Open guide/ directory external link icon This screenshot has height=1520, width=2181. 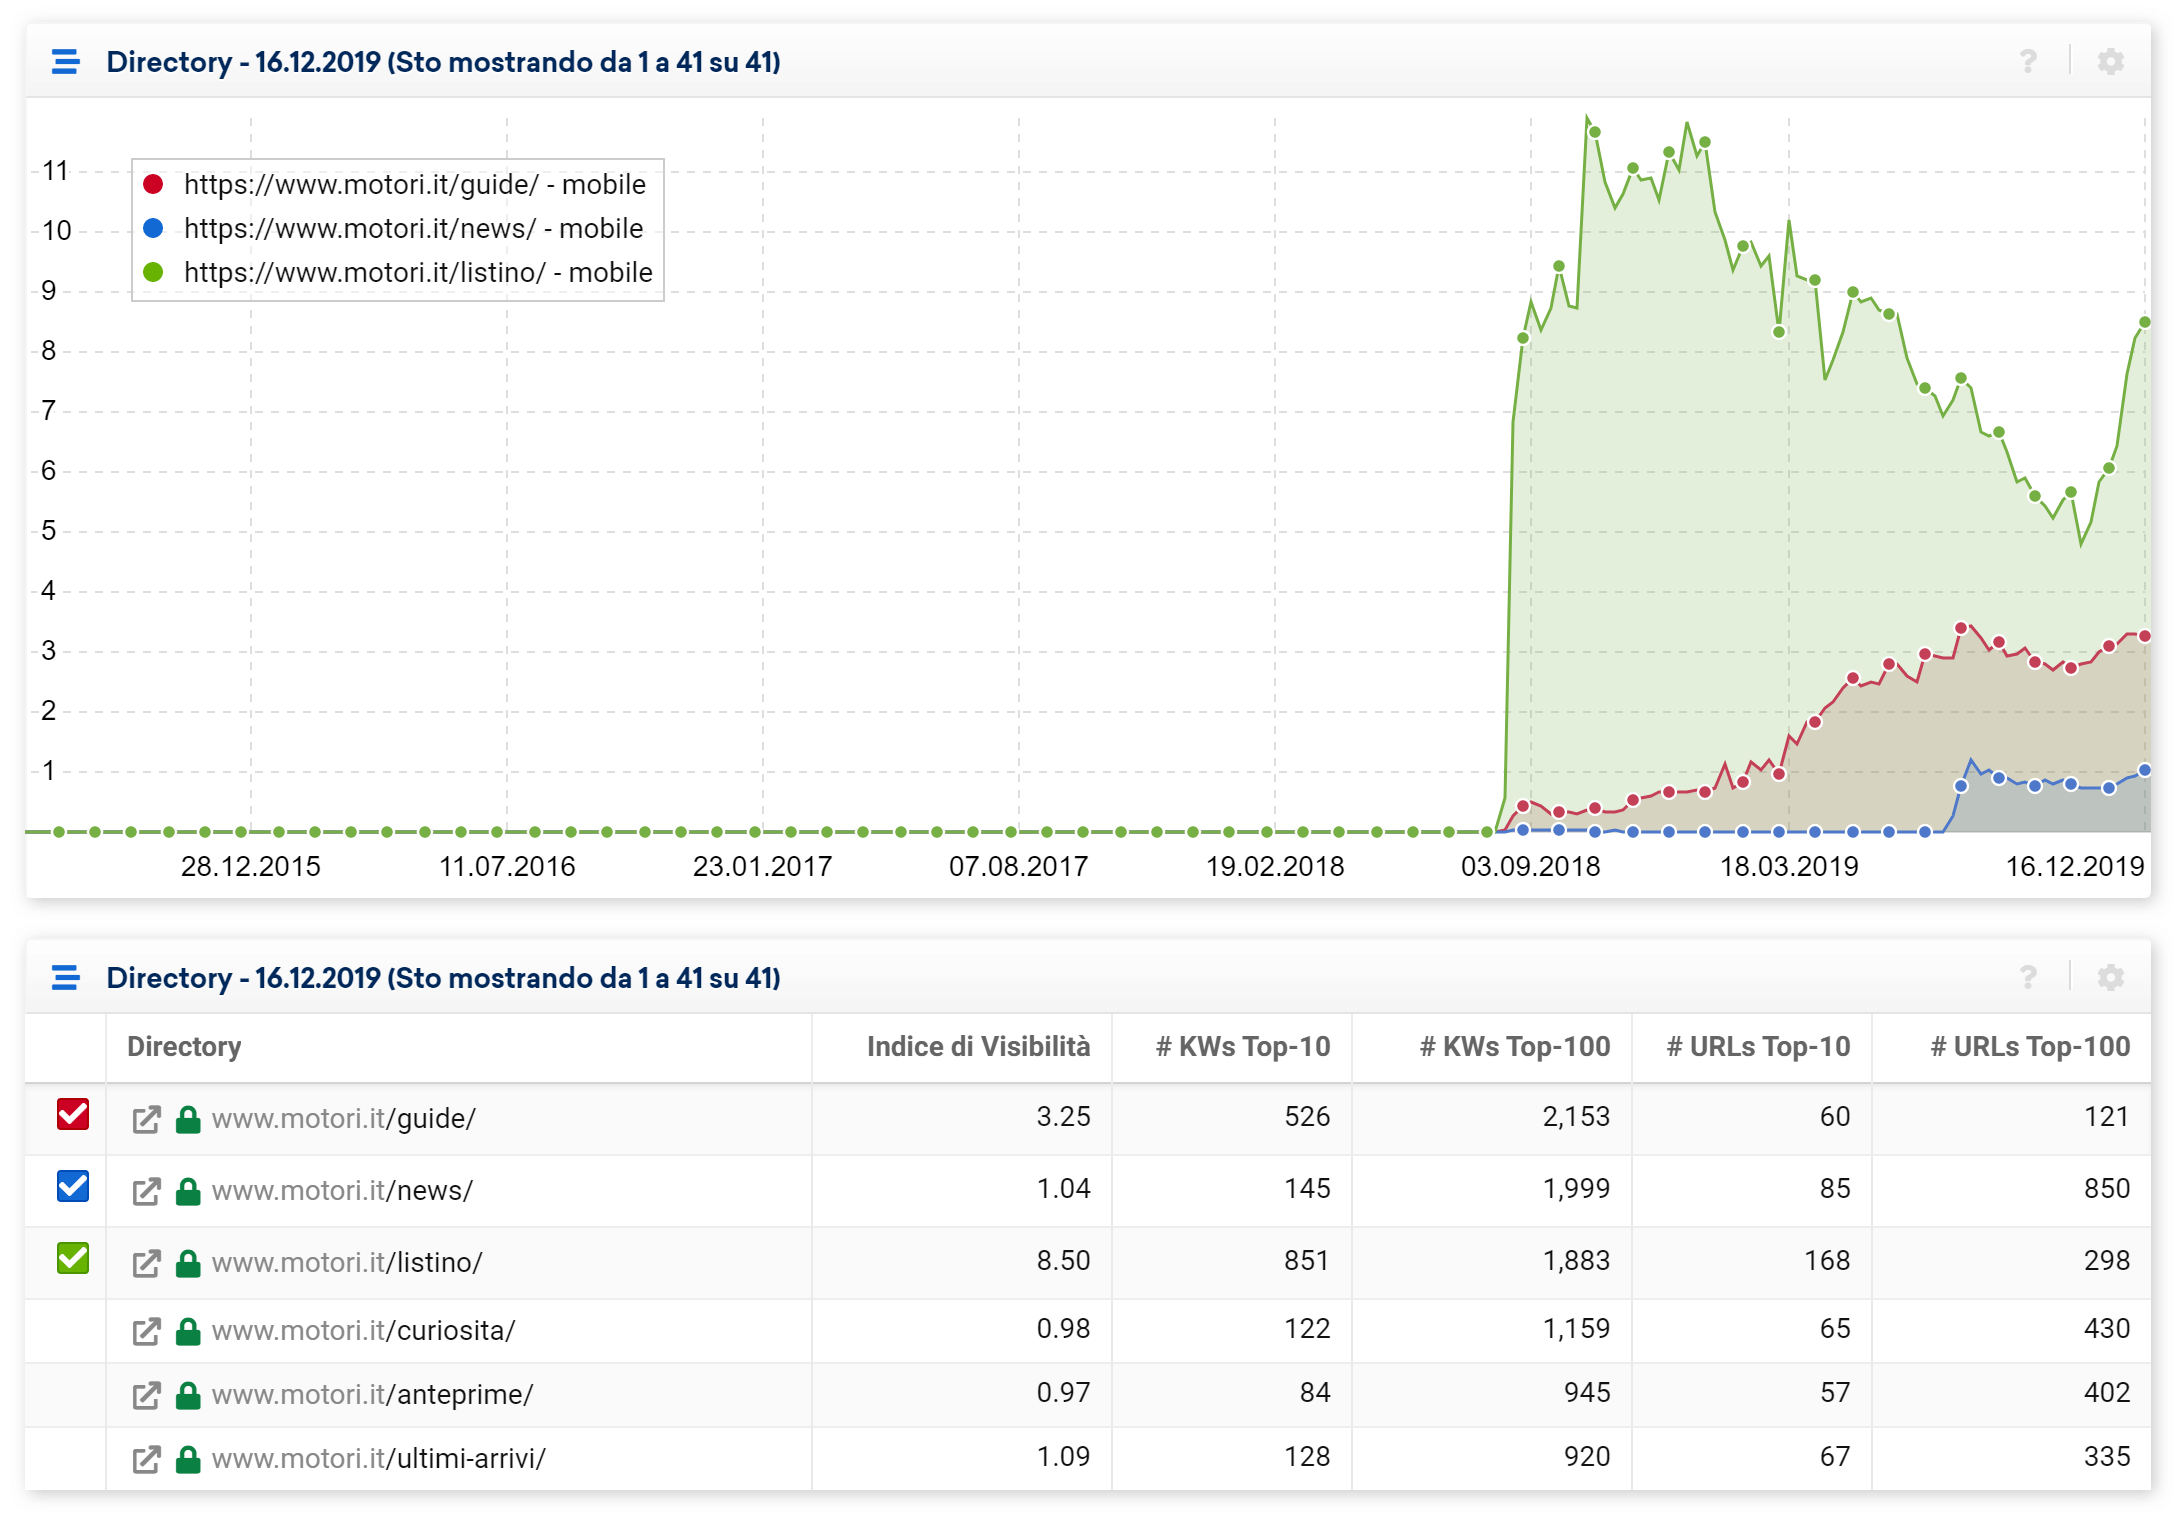[146, 1119]
